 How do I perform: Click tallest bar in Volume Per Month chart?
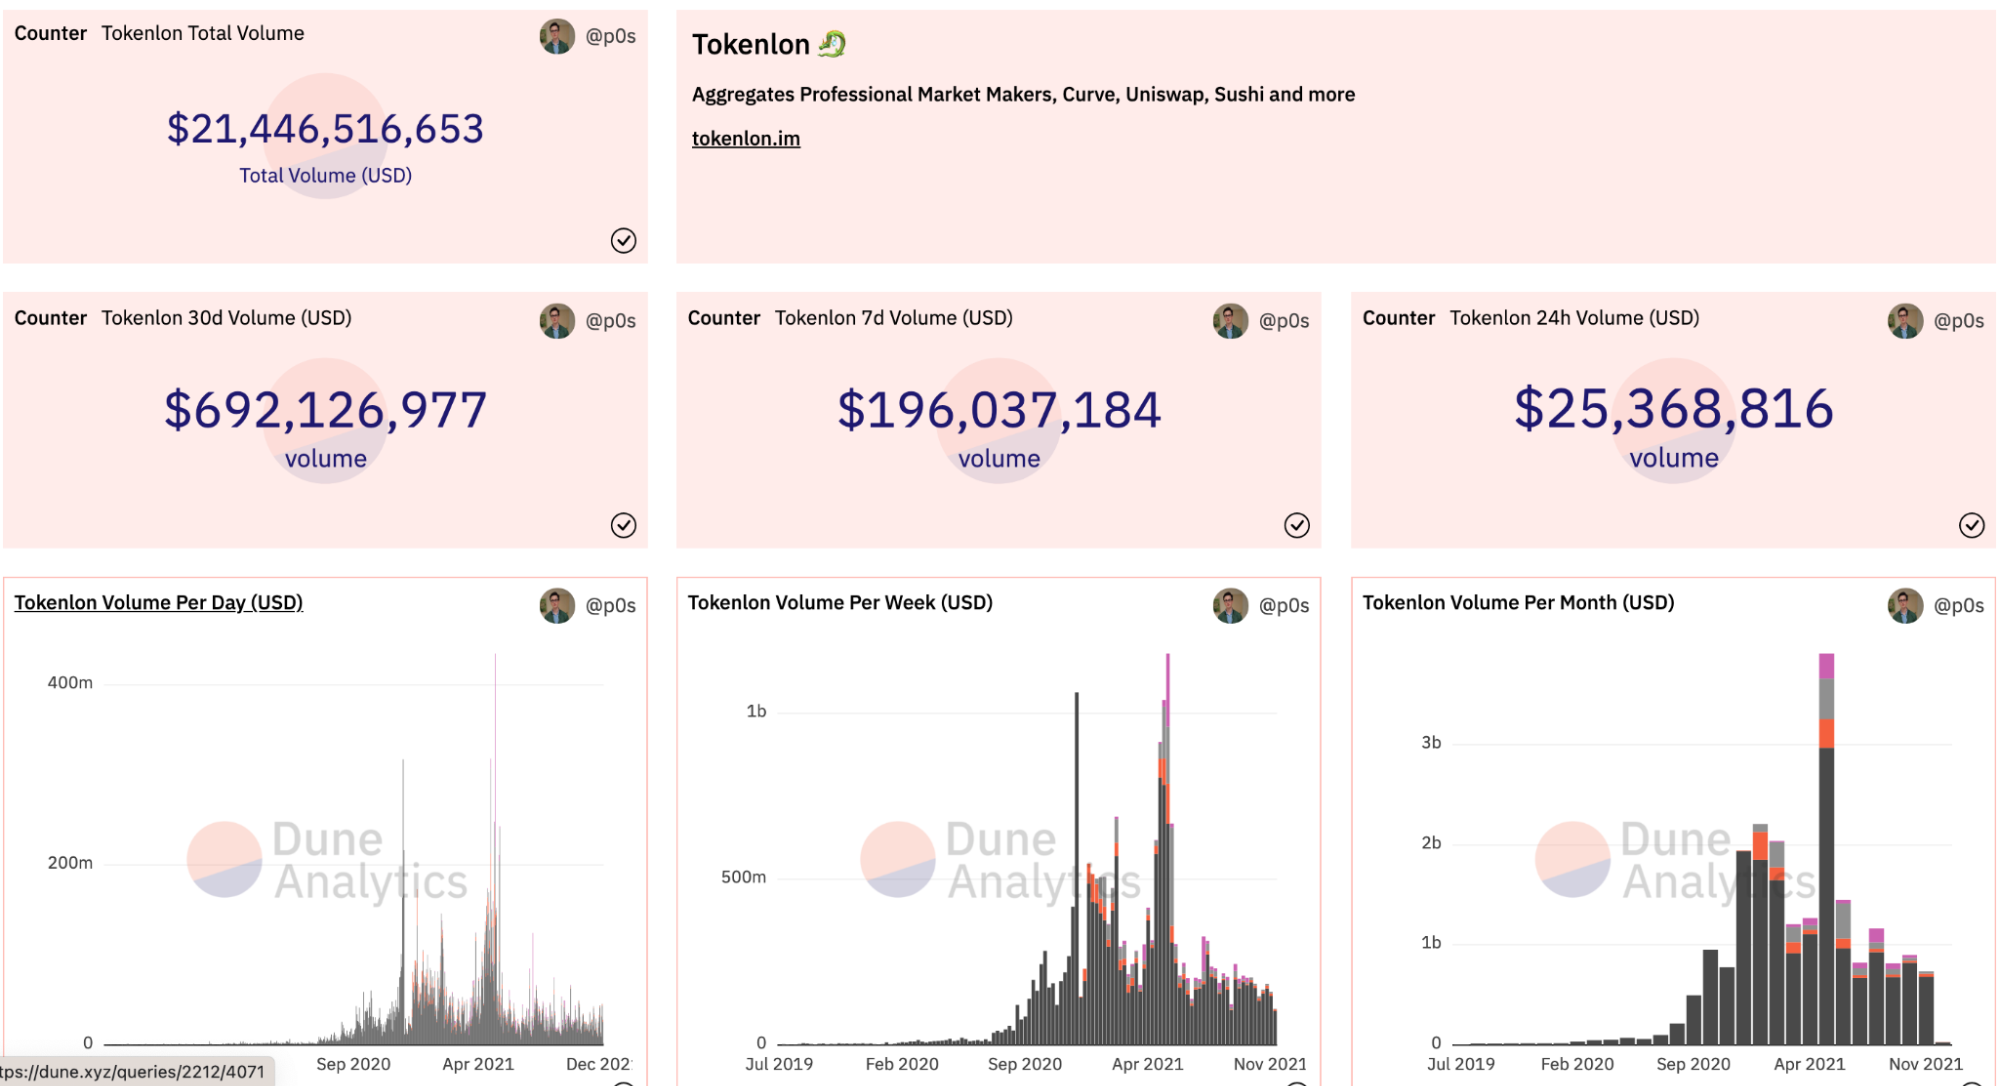(1826, 850)
